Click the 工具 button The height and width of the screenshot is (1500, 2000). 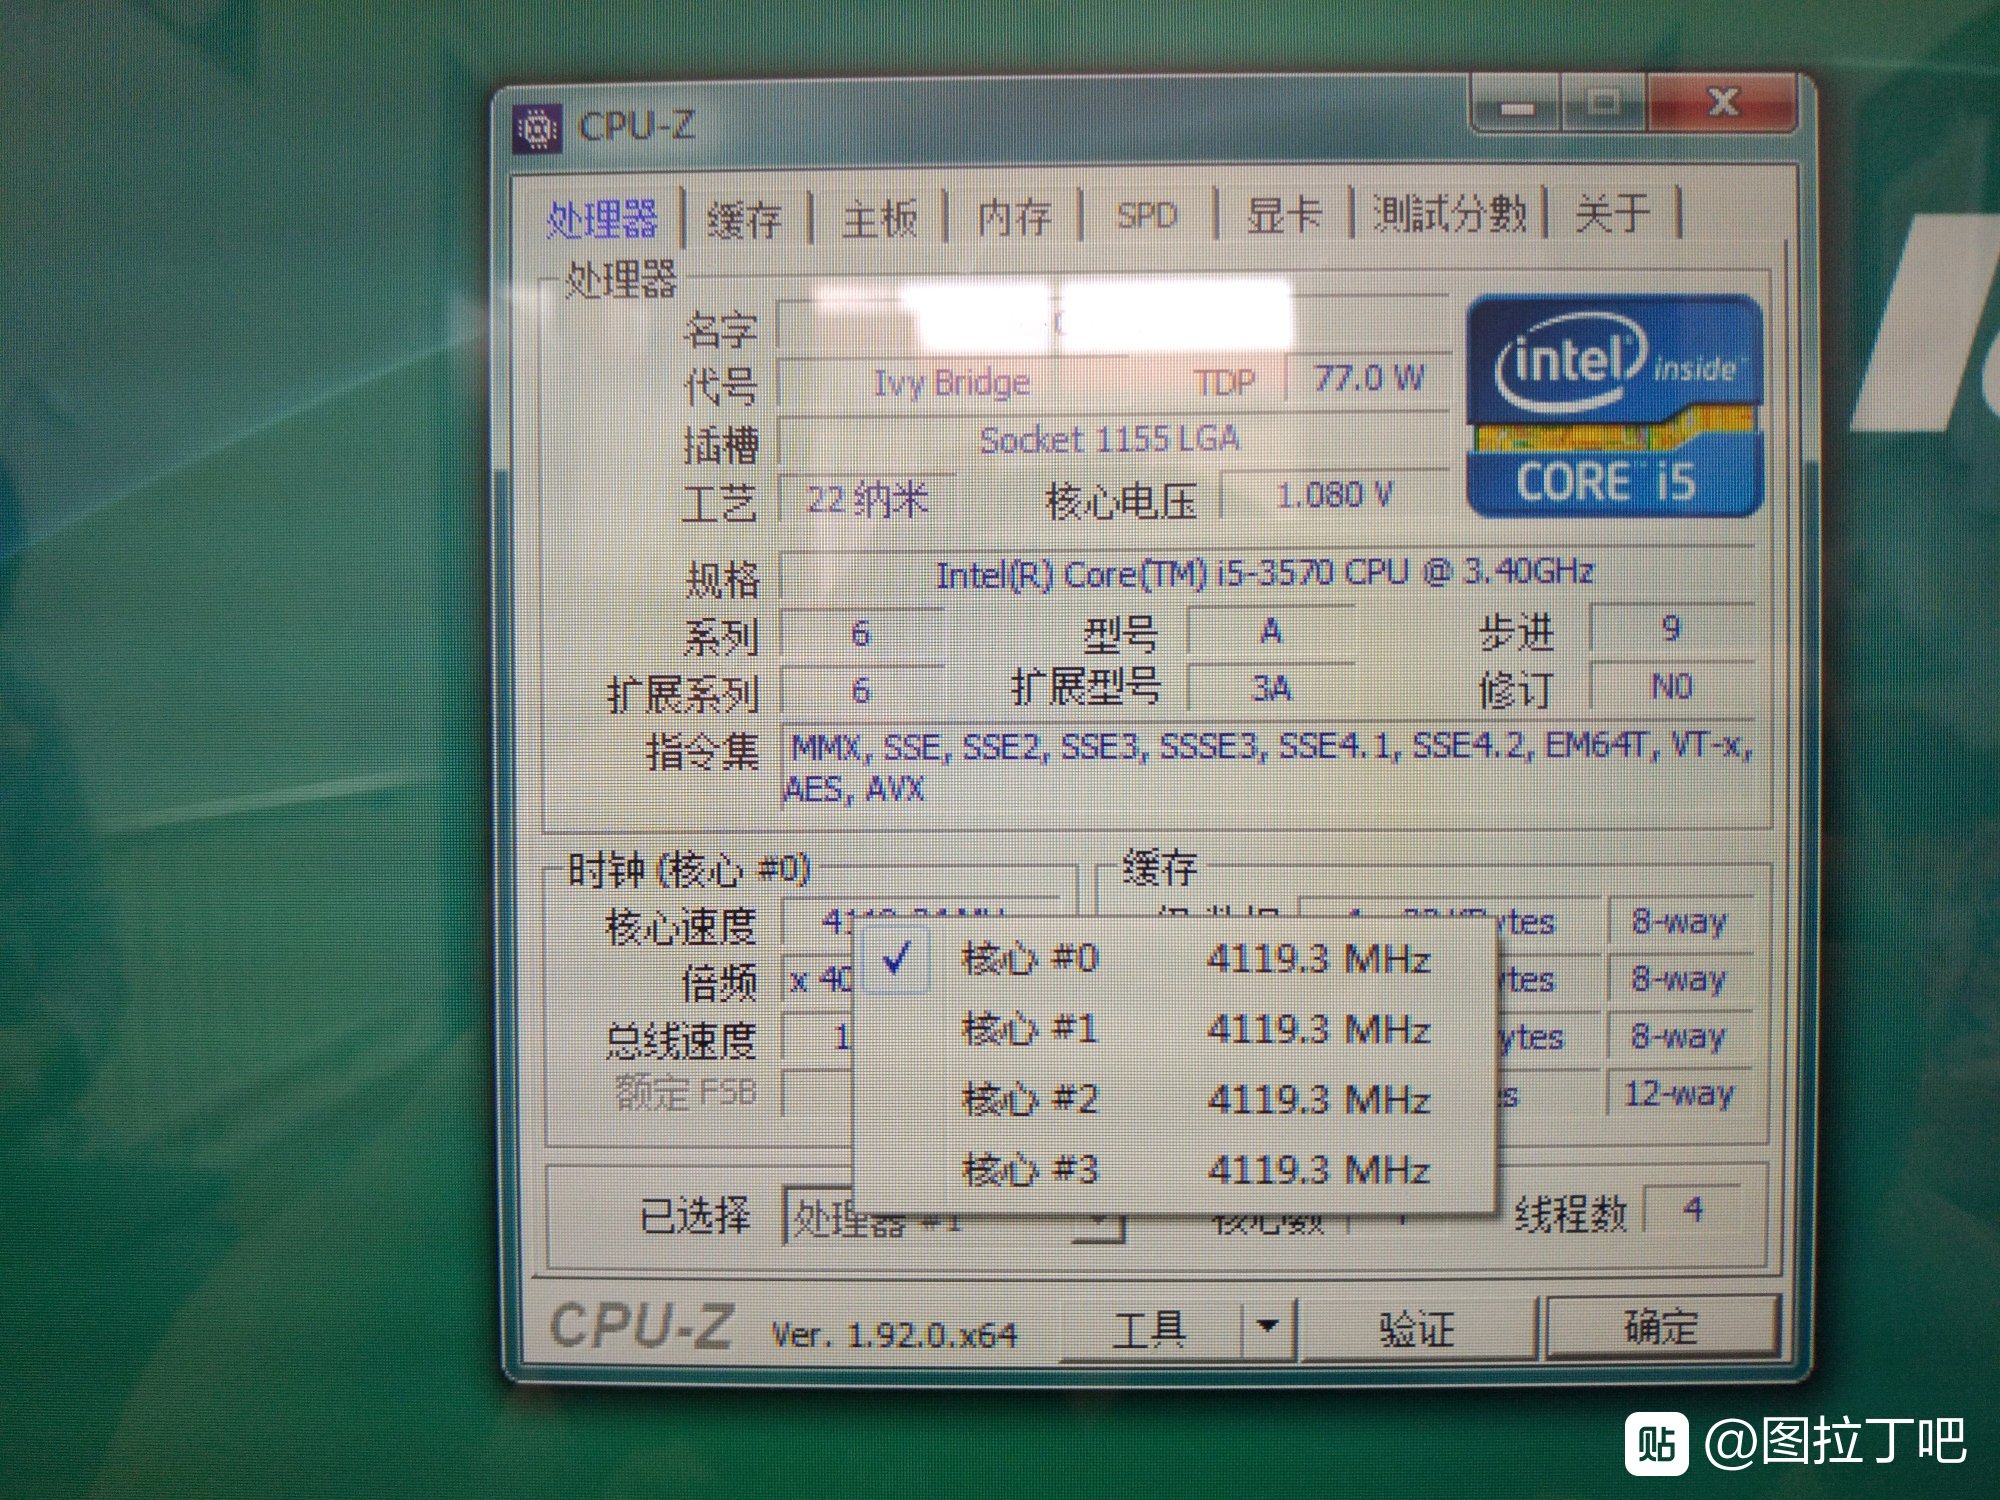pyautogui.click(x=1151, y=1330)
